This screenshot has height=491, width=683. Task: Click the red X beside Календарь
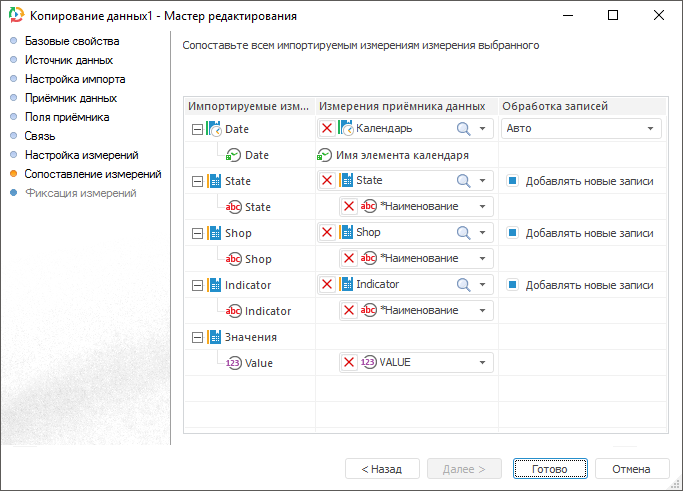point(327,128)
